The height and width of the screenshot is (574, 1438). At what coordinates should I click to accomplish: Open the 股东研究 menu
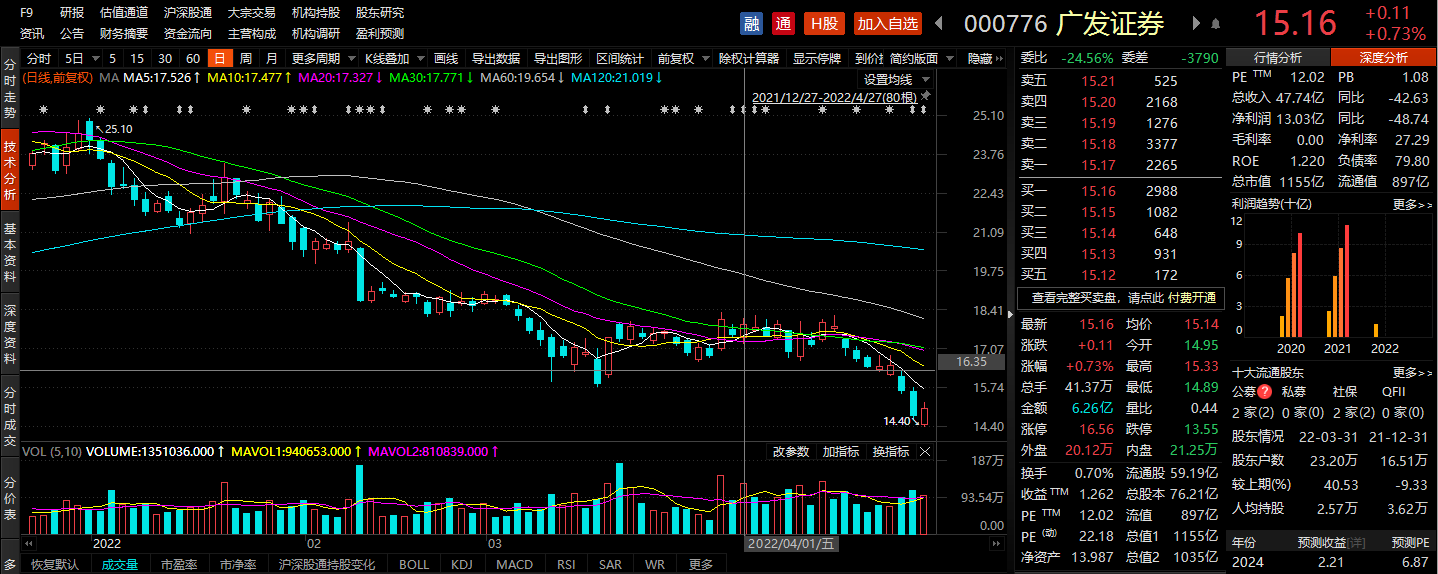(380, 13)
